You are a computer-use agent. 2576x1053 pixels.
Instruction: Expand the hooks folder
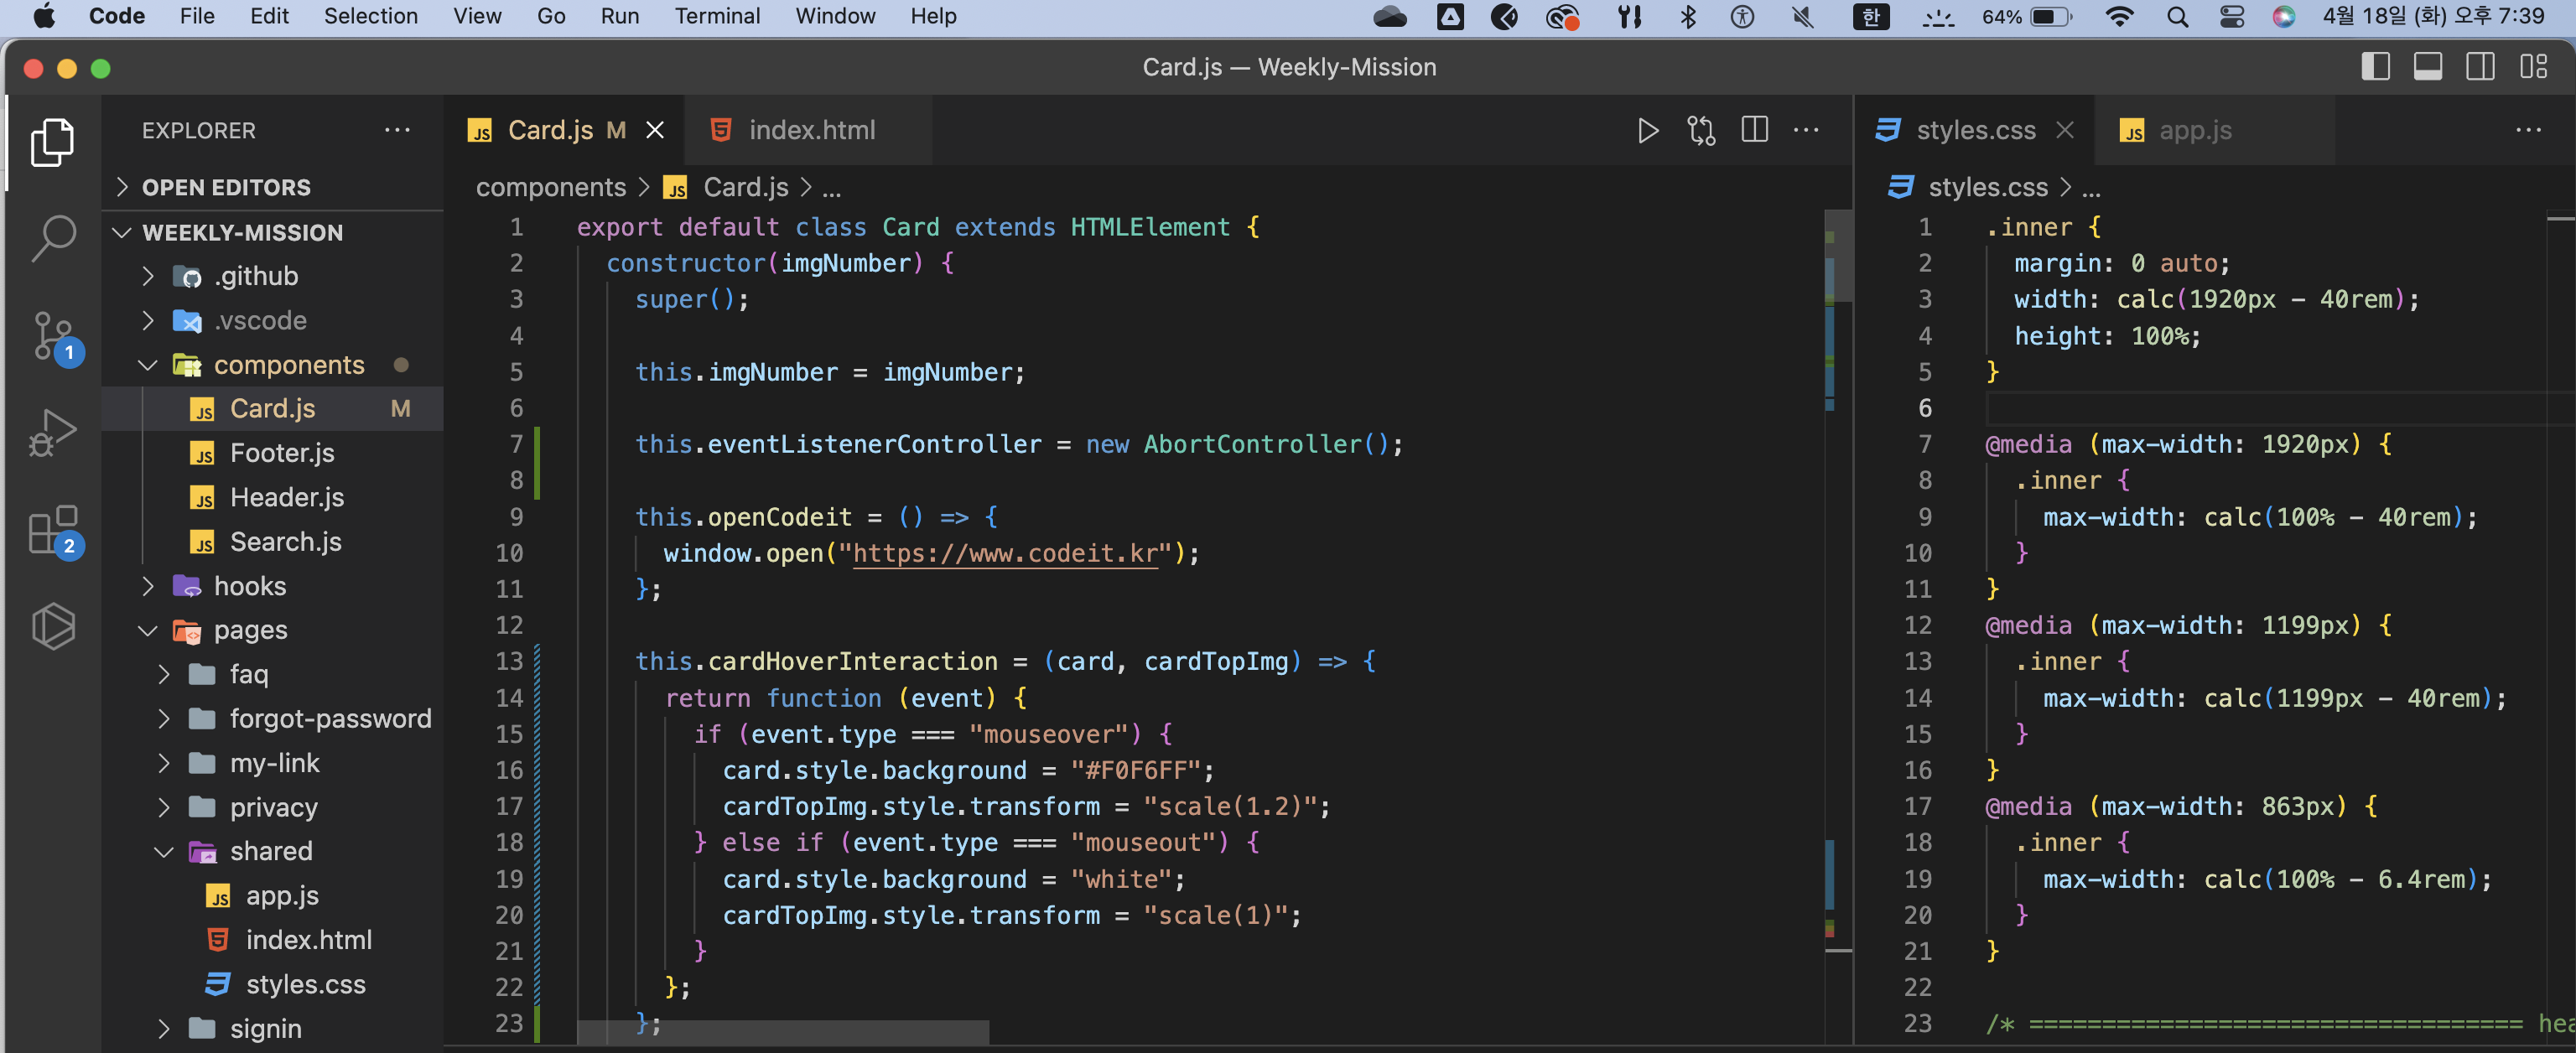click(x=249, y=586)
